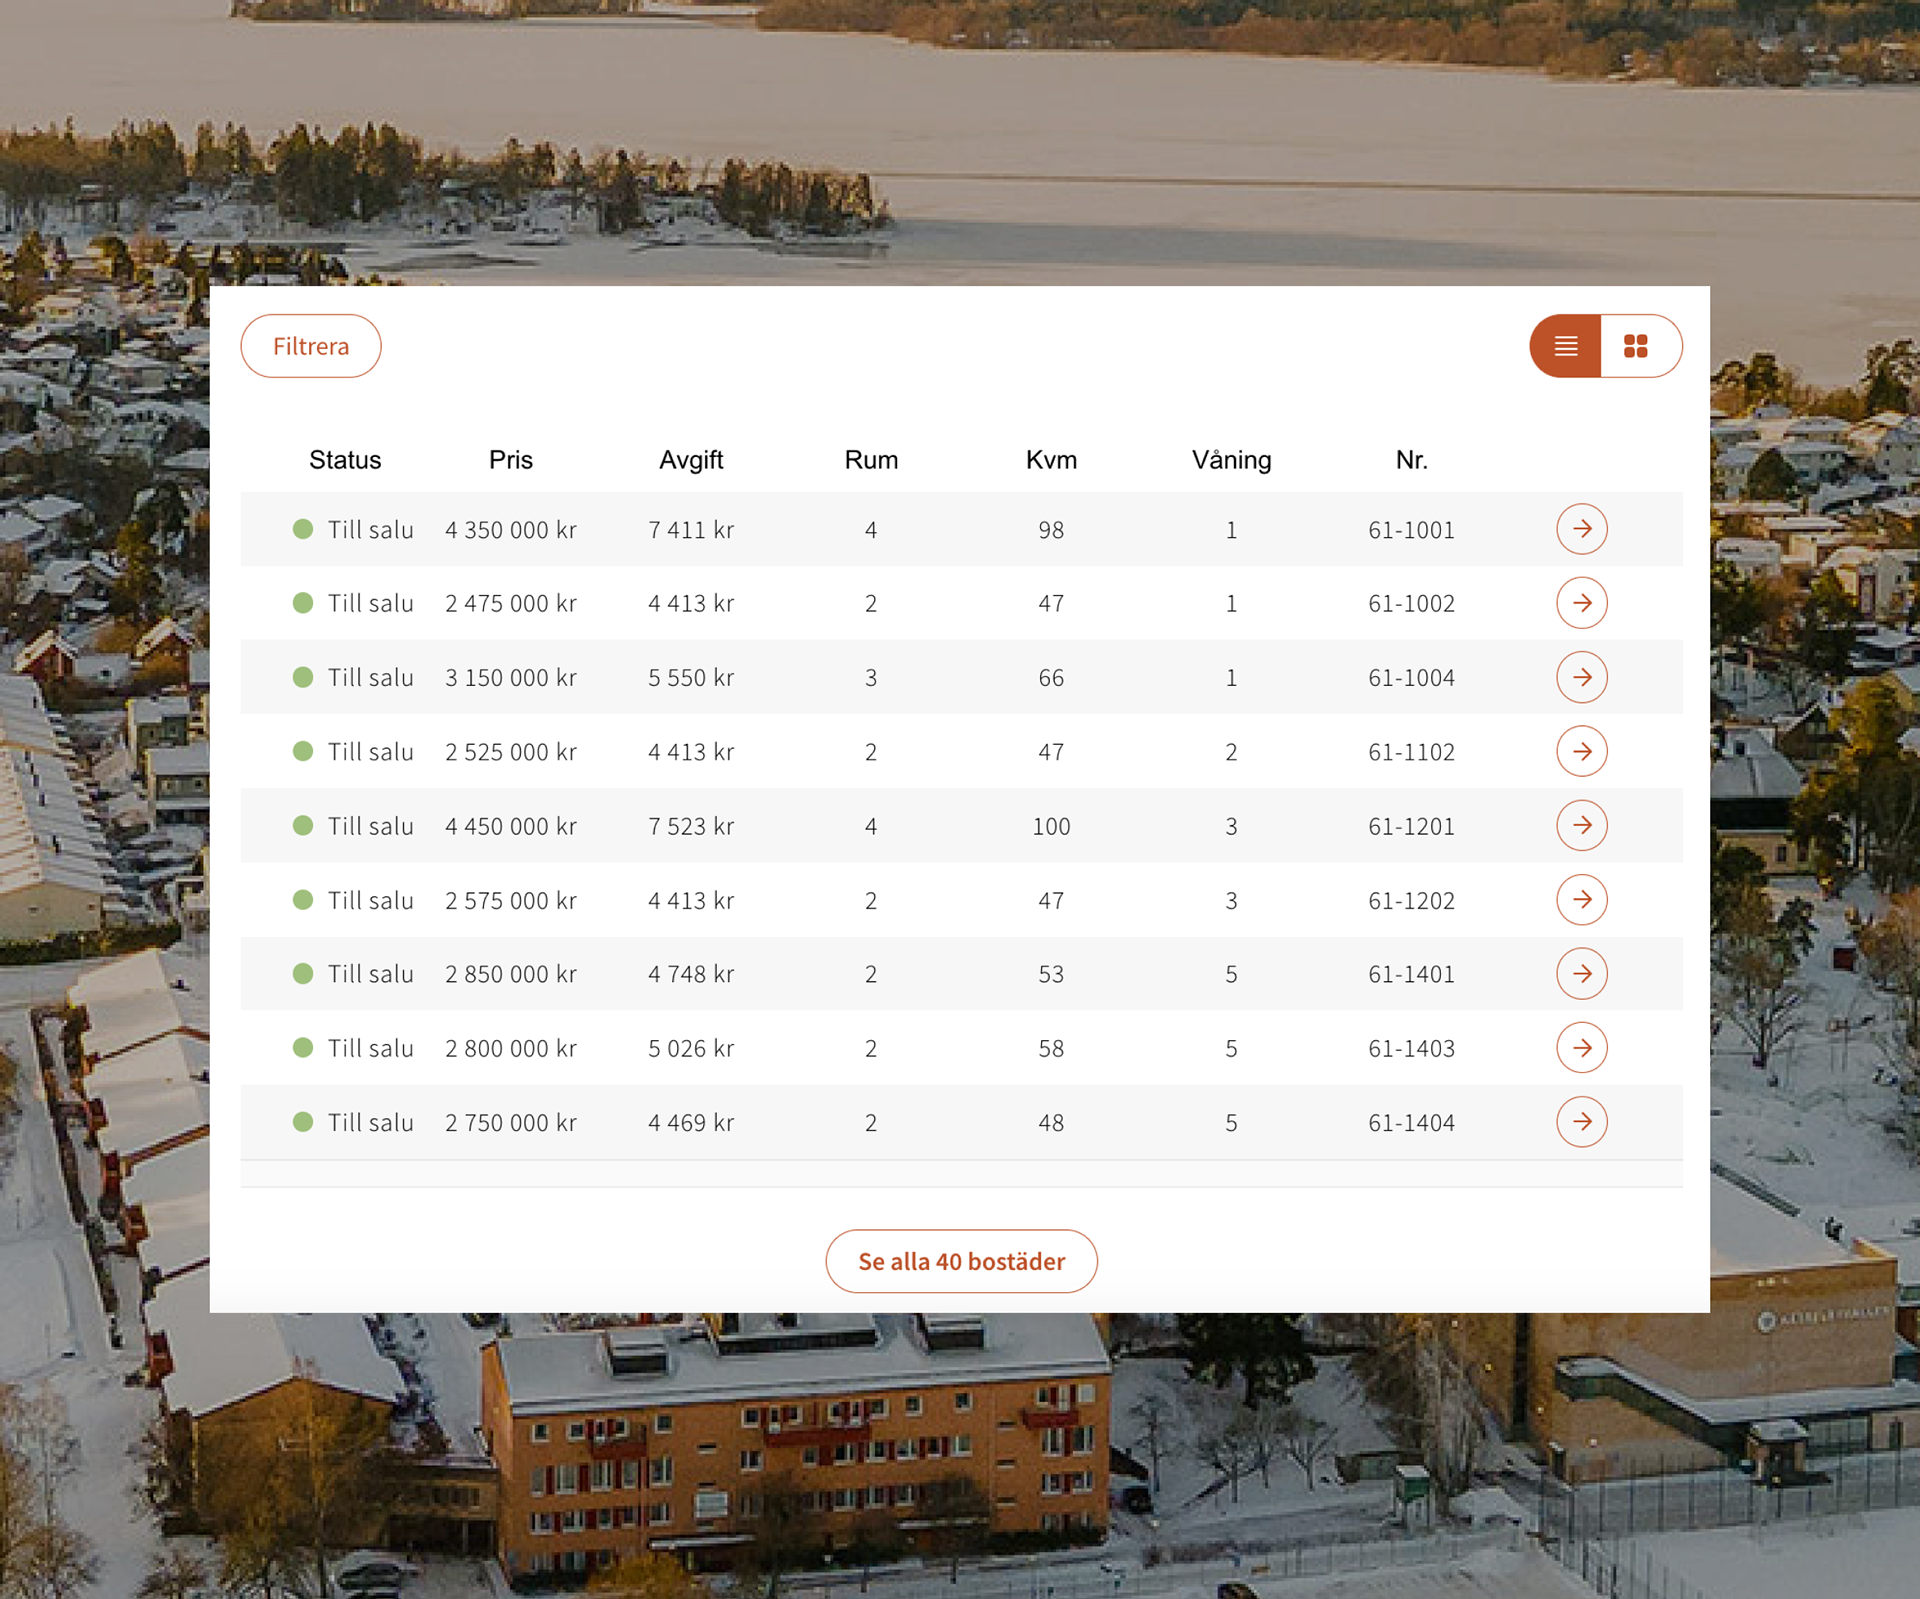Select price 2 800 000 kr

pyautogui.click(x=511, y=1049)
